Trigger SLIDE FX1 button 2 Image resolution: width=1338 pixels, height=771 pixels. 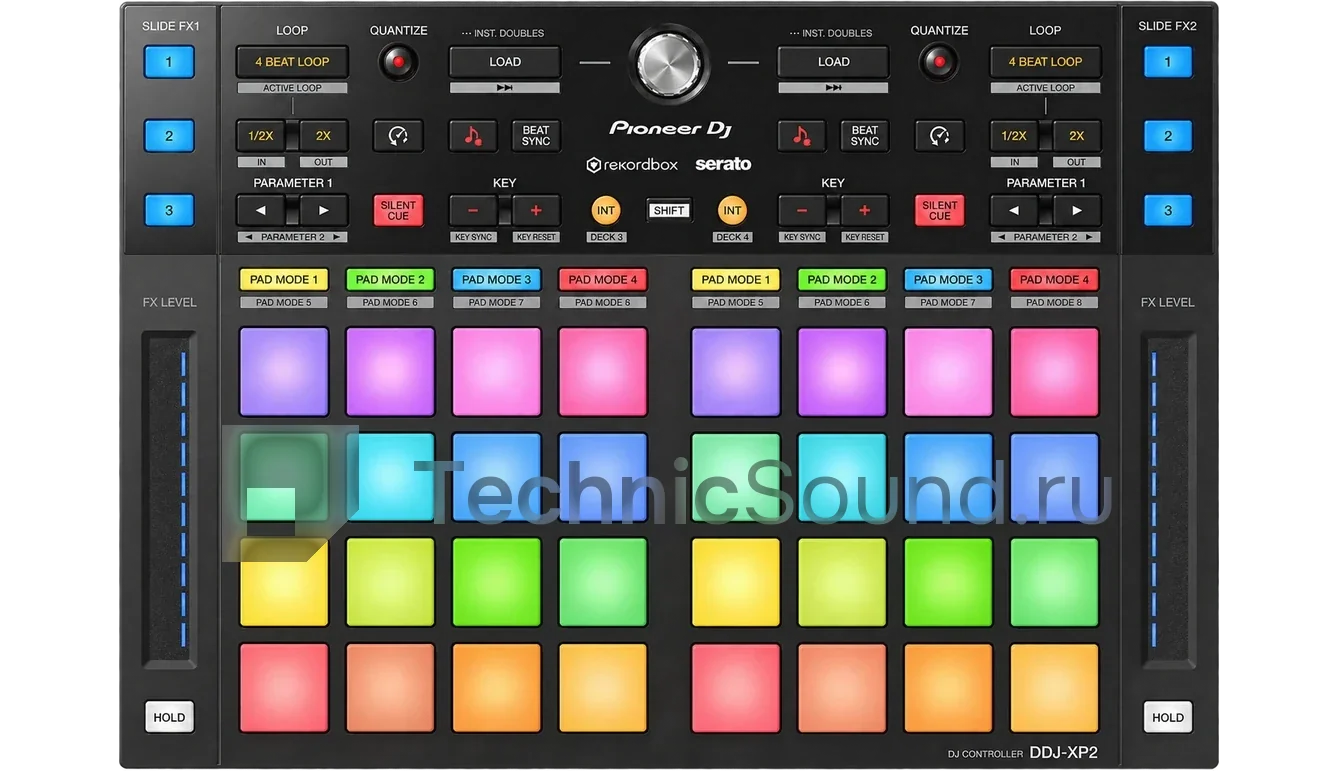point(169,136)
